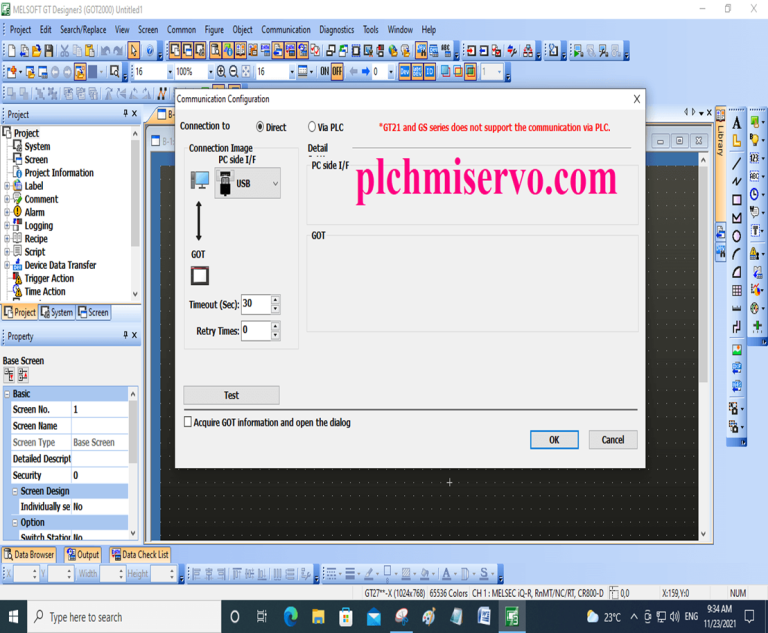Switch to the Data Check List tab
This screenshot has width=768, height=633.
140,555
